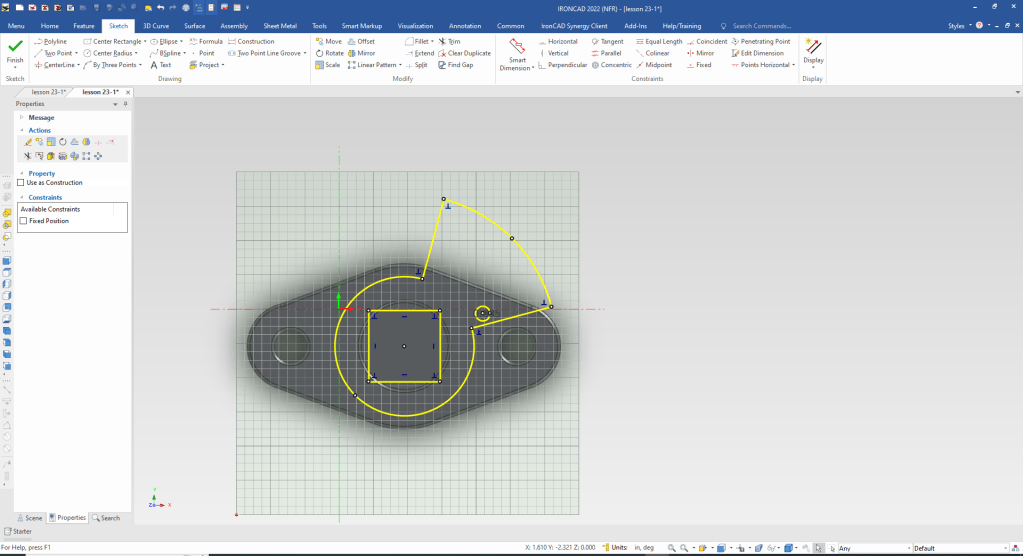
Task: Pin the Properties panel
Action: coord(125,104)
